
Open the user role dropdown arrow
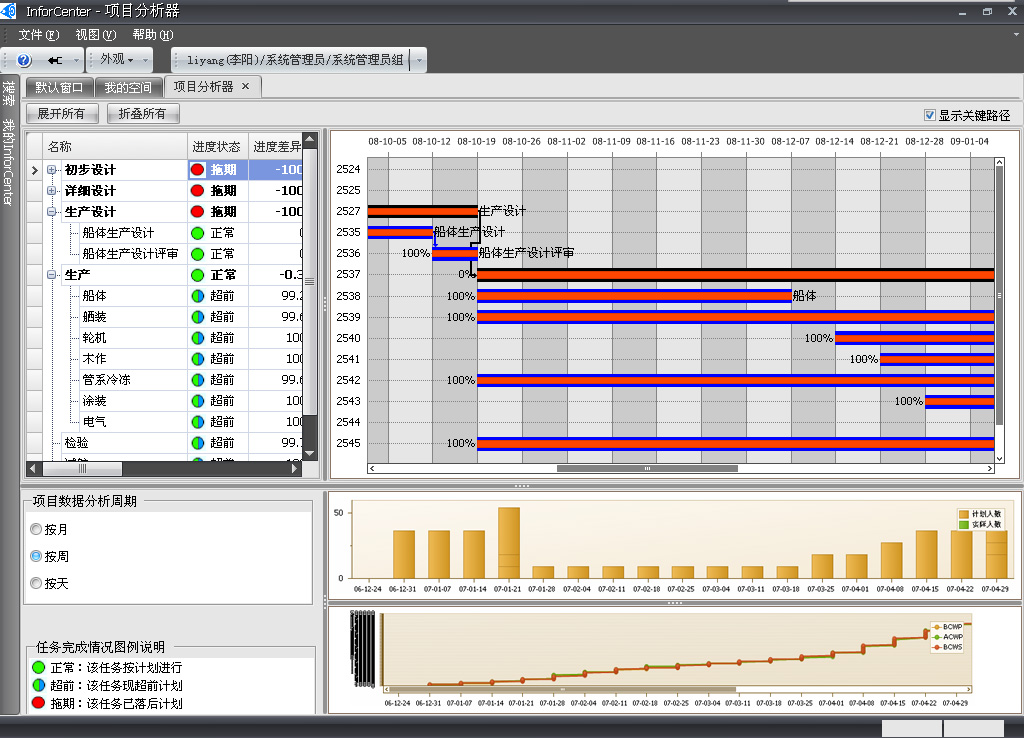click(419, 60)
